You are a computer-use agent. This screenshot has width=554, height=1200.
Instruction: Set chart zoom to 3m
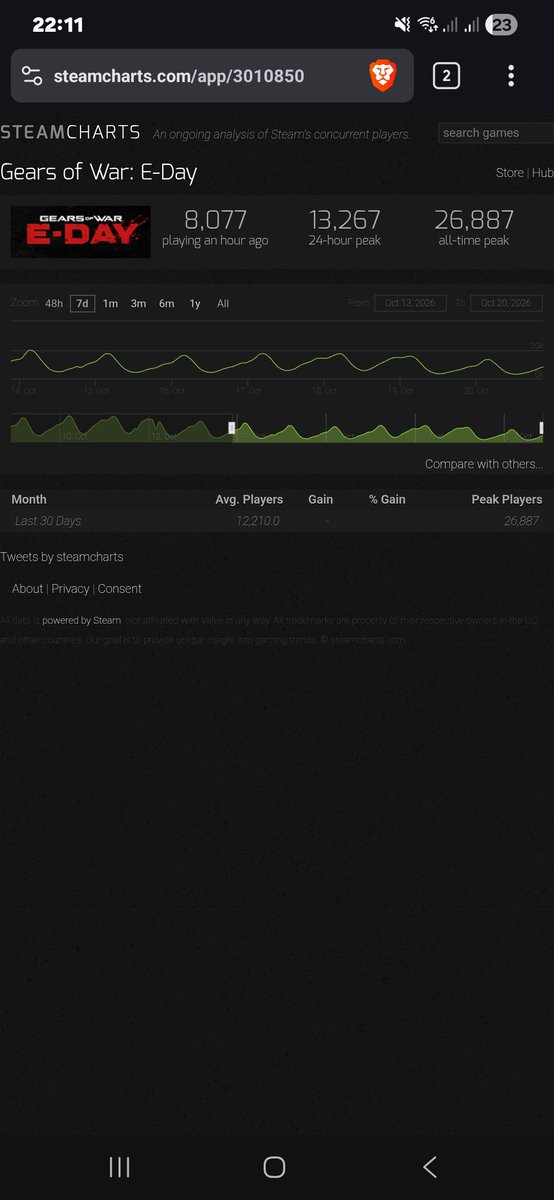click(x=138, y=303)
